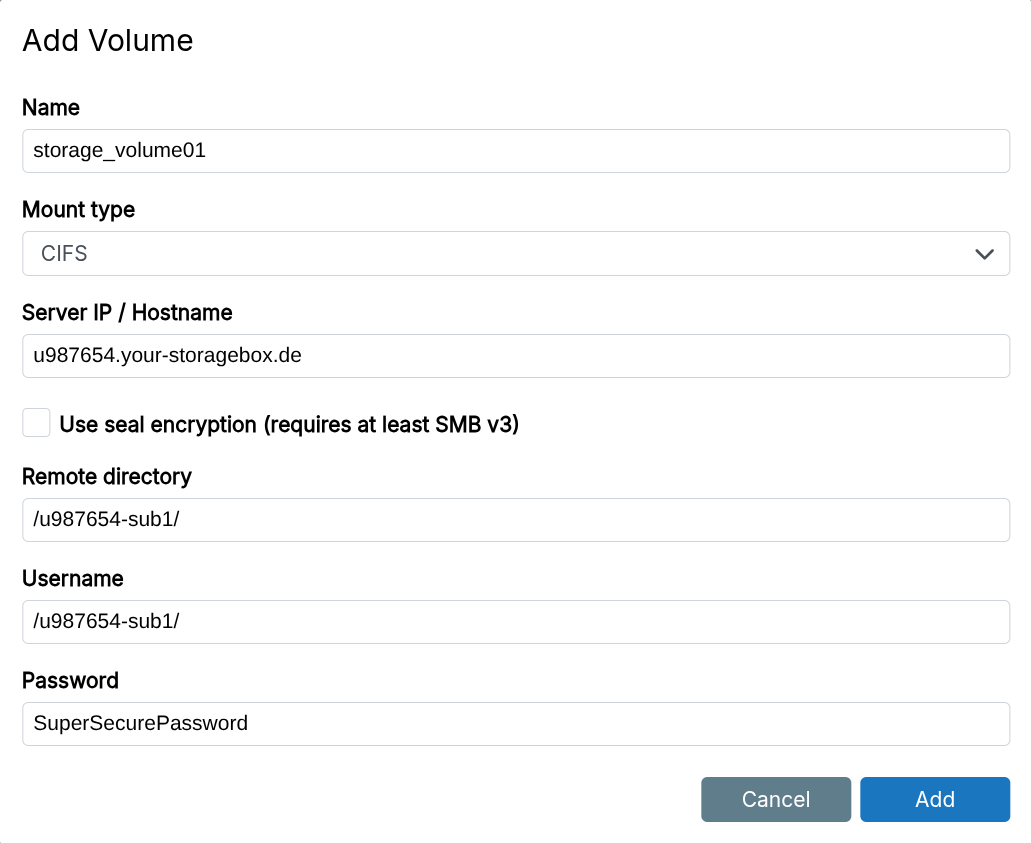1031x843 pixels.
Task: Place cursor in the SuperSecurePassword text
Action: tap(140, 723)
